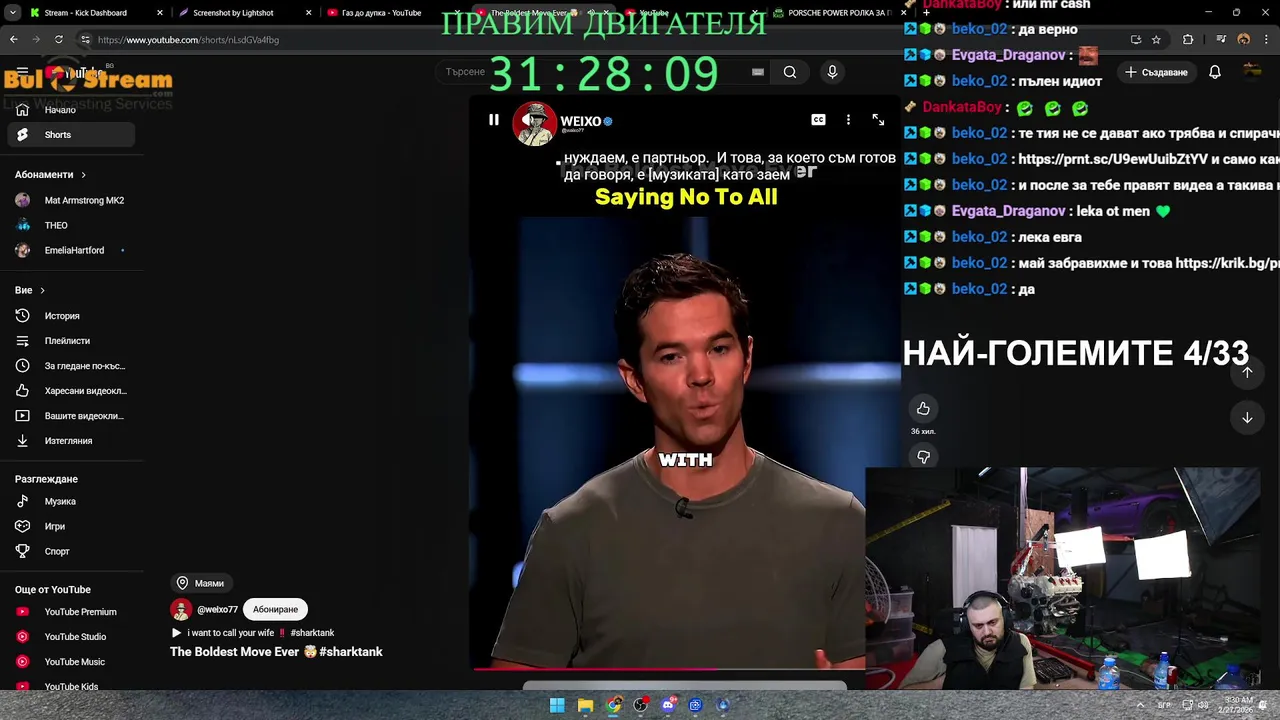The width and height of the screenshot is (1280, 720).
Task: Open the Windows Start menu
Action: pyautogui.click(x=557, y=705)
